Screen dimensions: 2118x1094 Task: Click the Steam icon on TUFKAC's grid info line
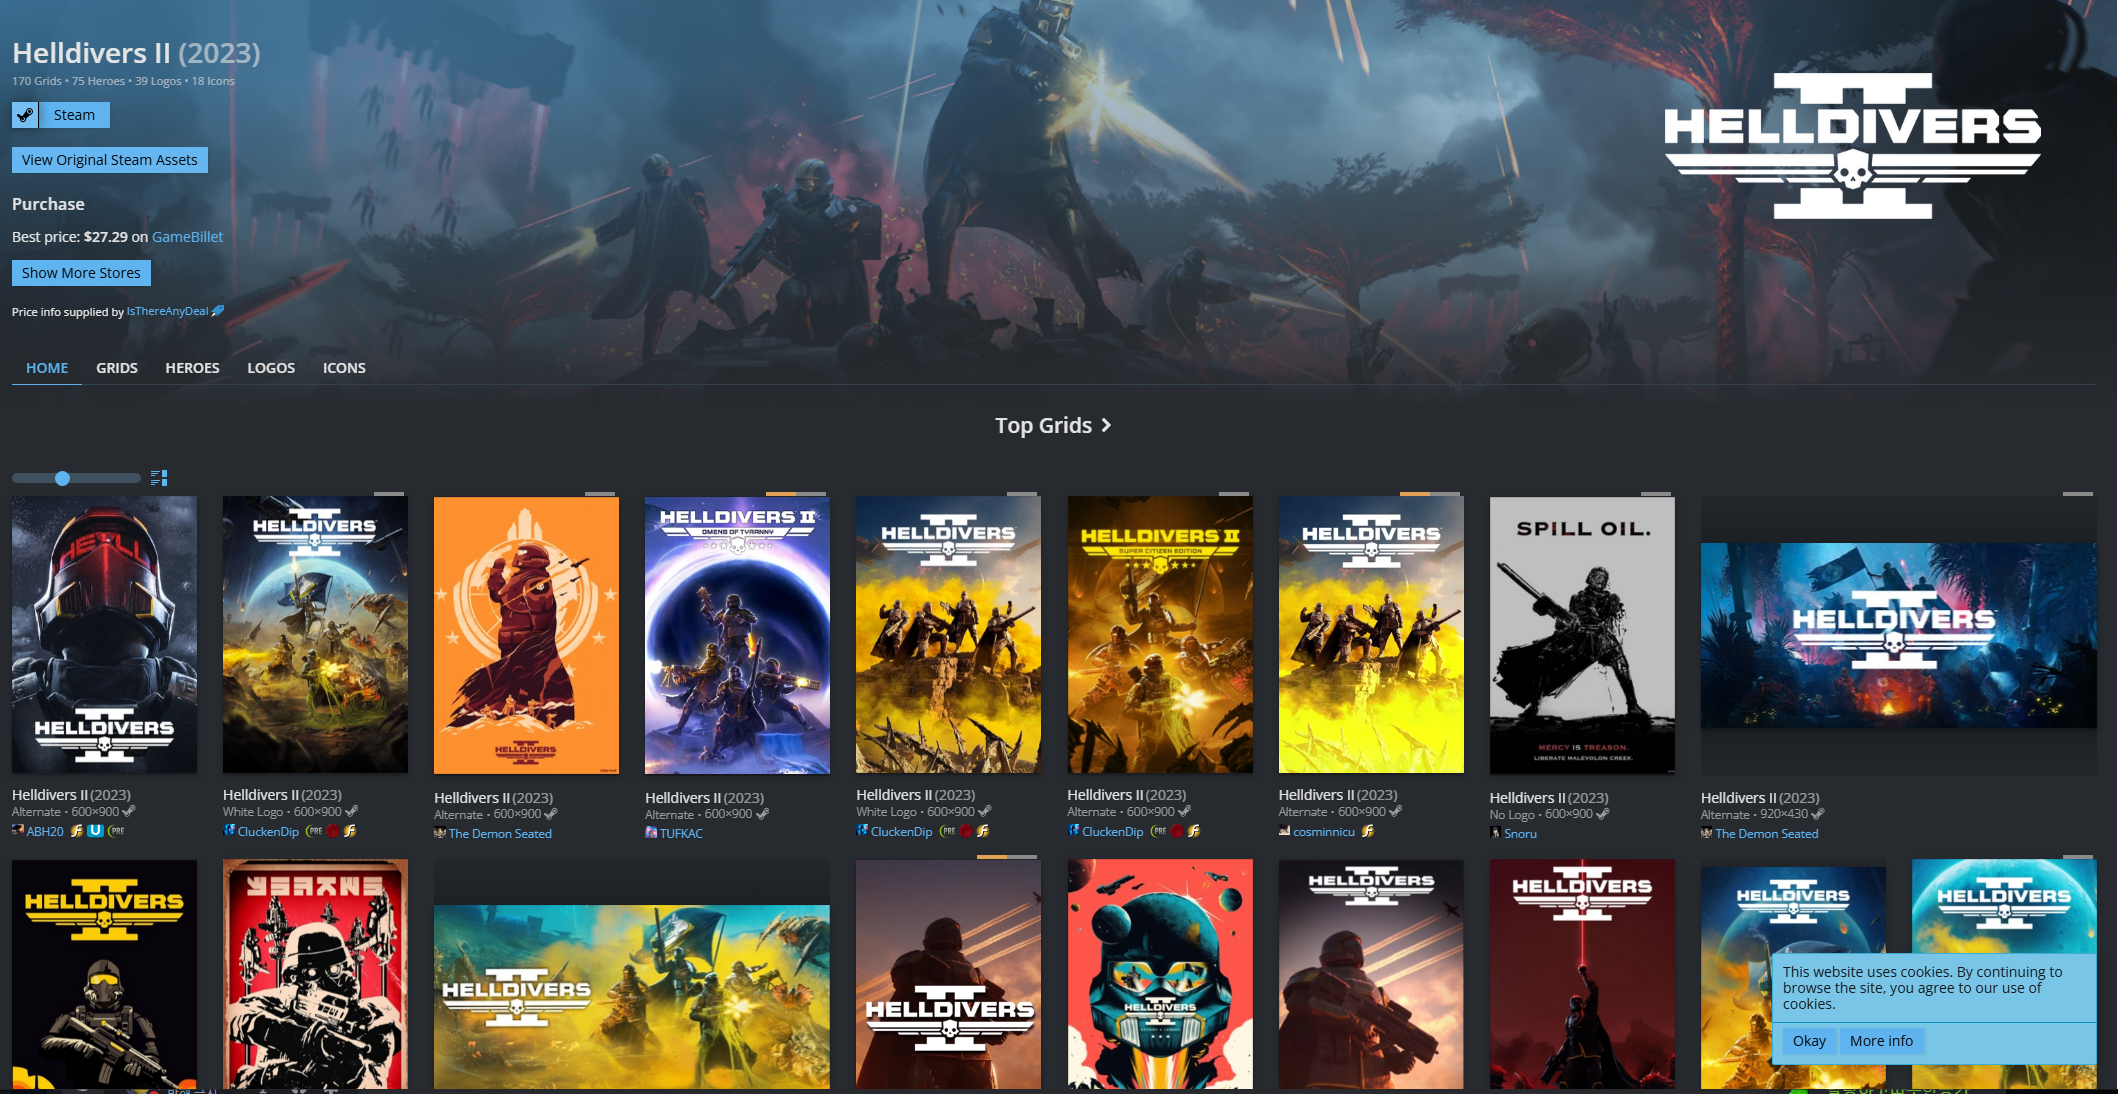click(x=762, y=814)
